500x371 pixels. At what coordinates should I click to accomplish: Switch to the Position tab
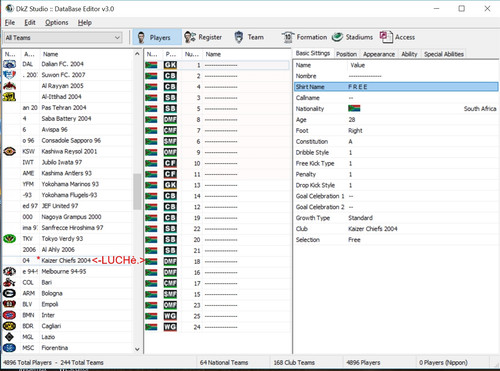(346, 54)
